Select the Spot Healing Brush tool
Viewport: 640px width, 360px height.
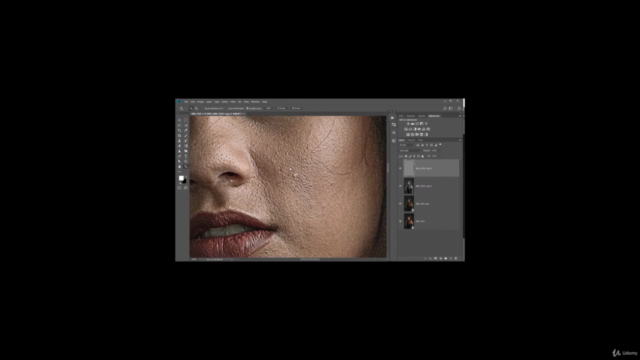point(180,136)
